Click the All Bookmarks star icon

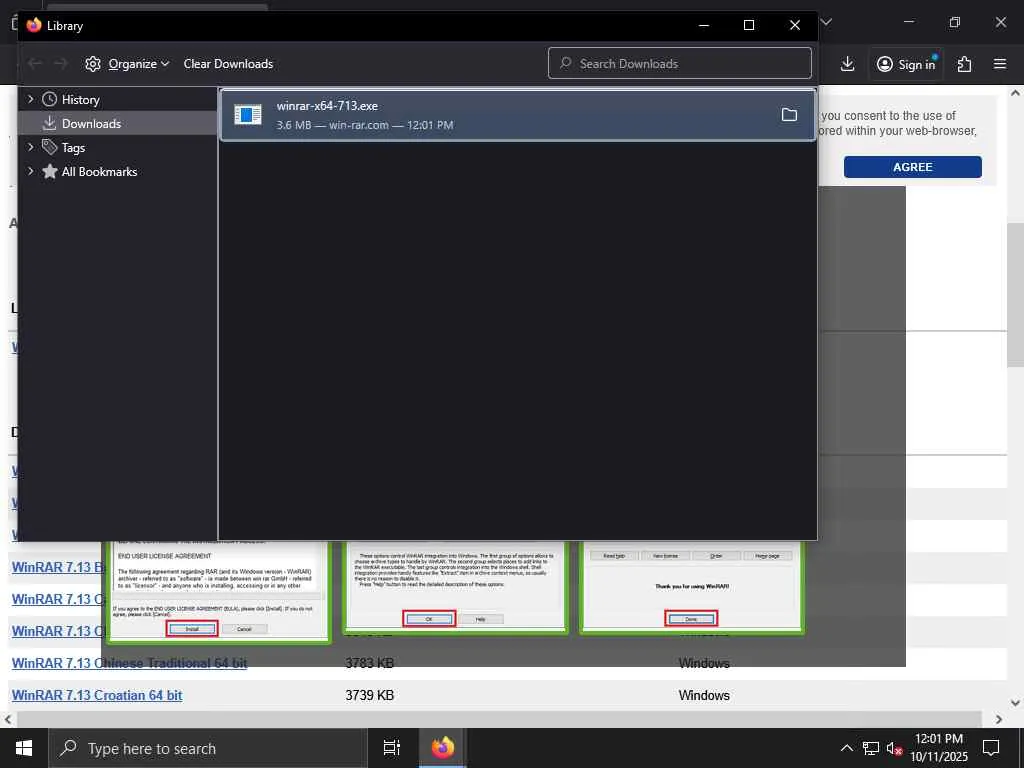(x=50, y=171)
